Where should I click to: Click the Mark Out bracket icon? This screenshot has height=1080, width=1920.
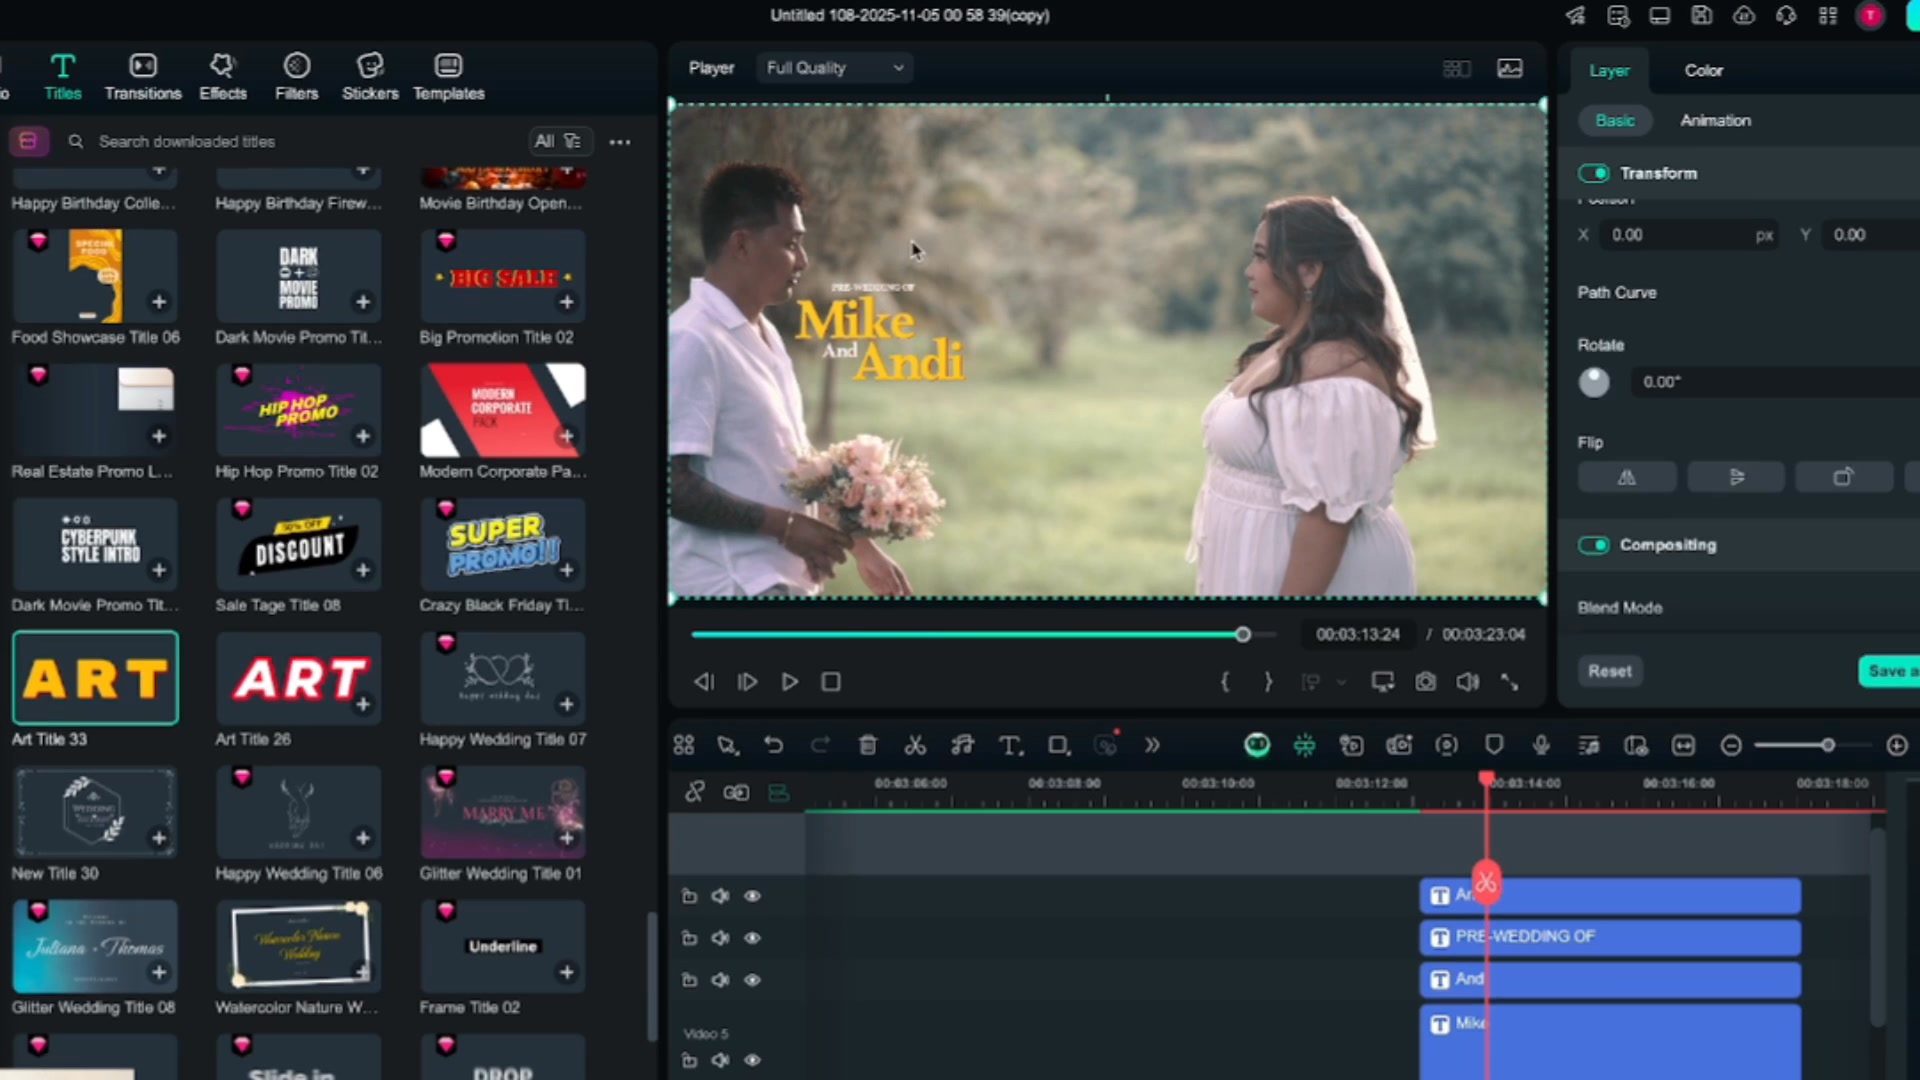1268,682
